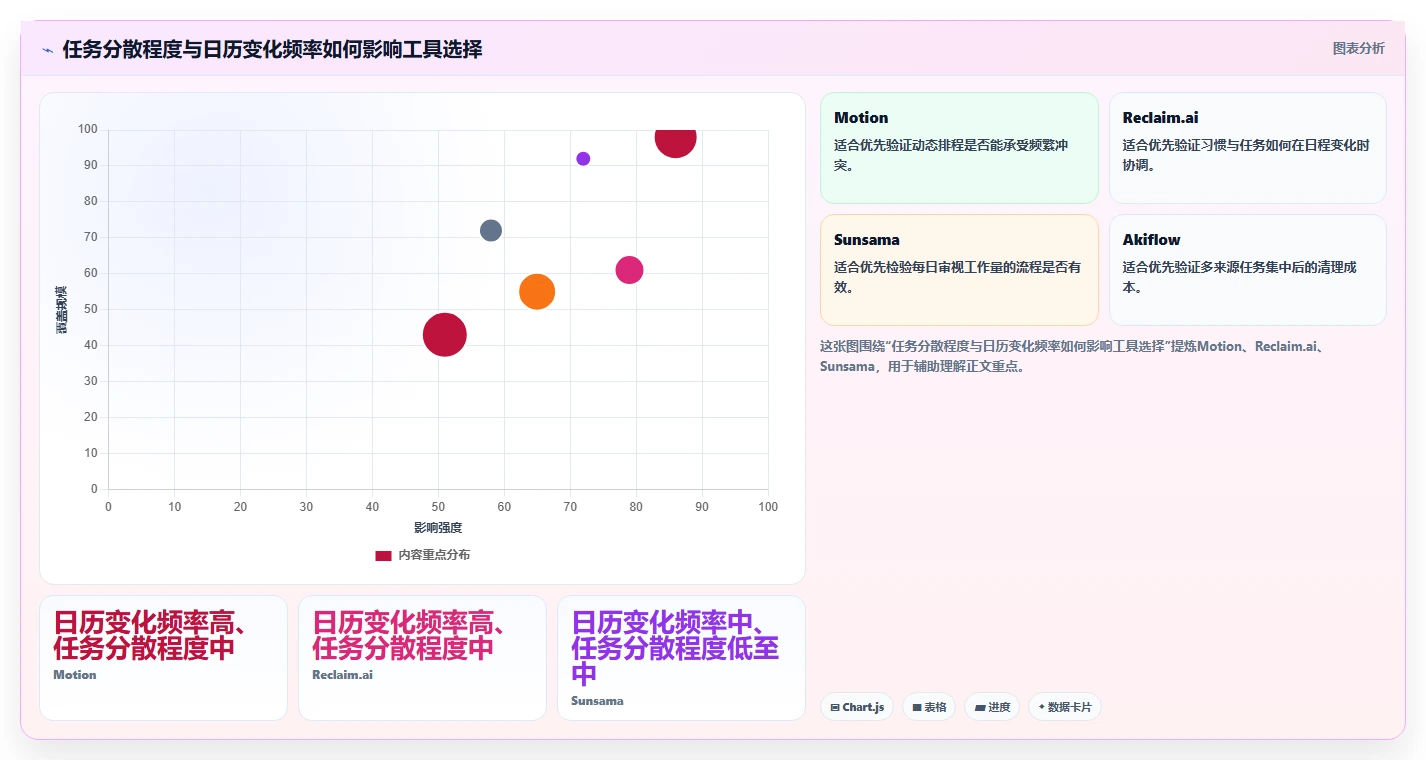Viewport: 1426px width, 760px height.
Task: Click the gray bubble on chart
Action: [x=490, y=230]
